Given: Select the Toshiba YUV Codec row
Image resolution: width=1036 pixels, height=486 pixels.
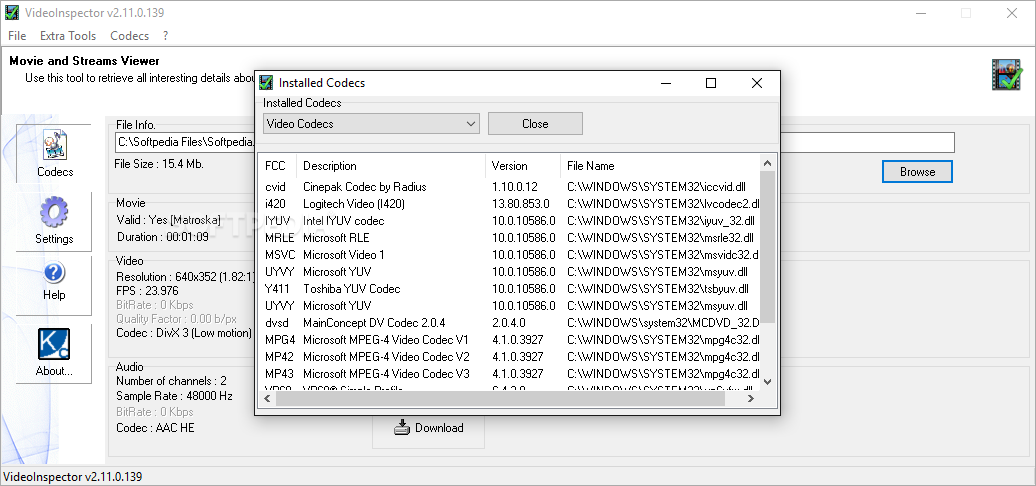Looking at the screenshot, I should 510,289.
